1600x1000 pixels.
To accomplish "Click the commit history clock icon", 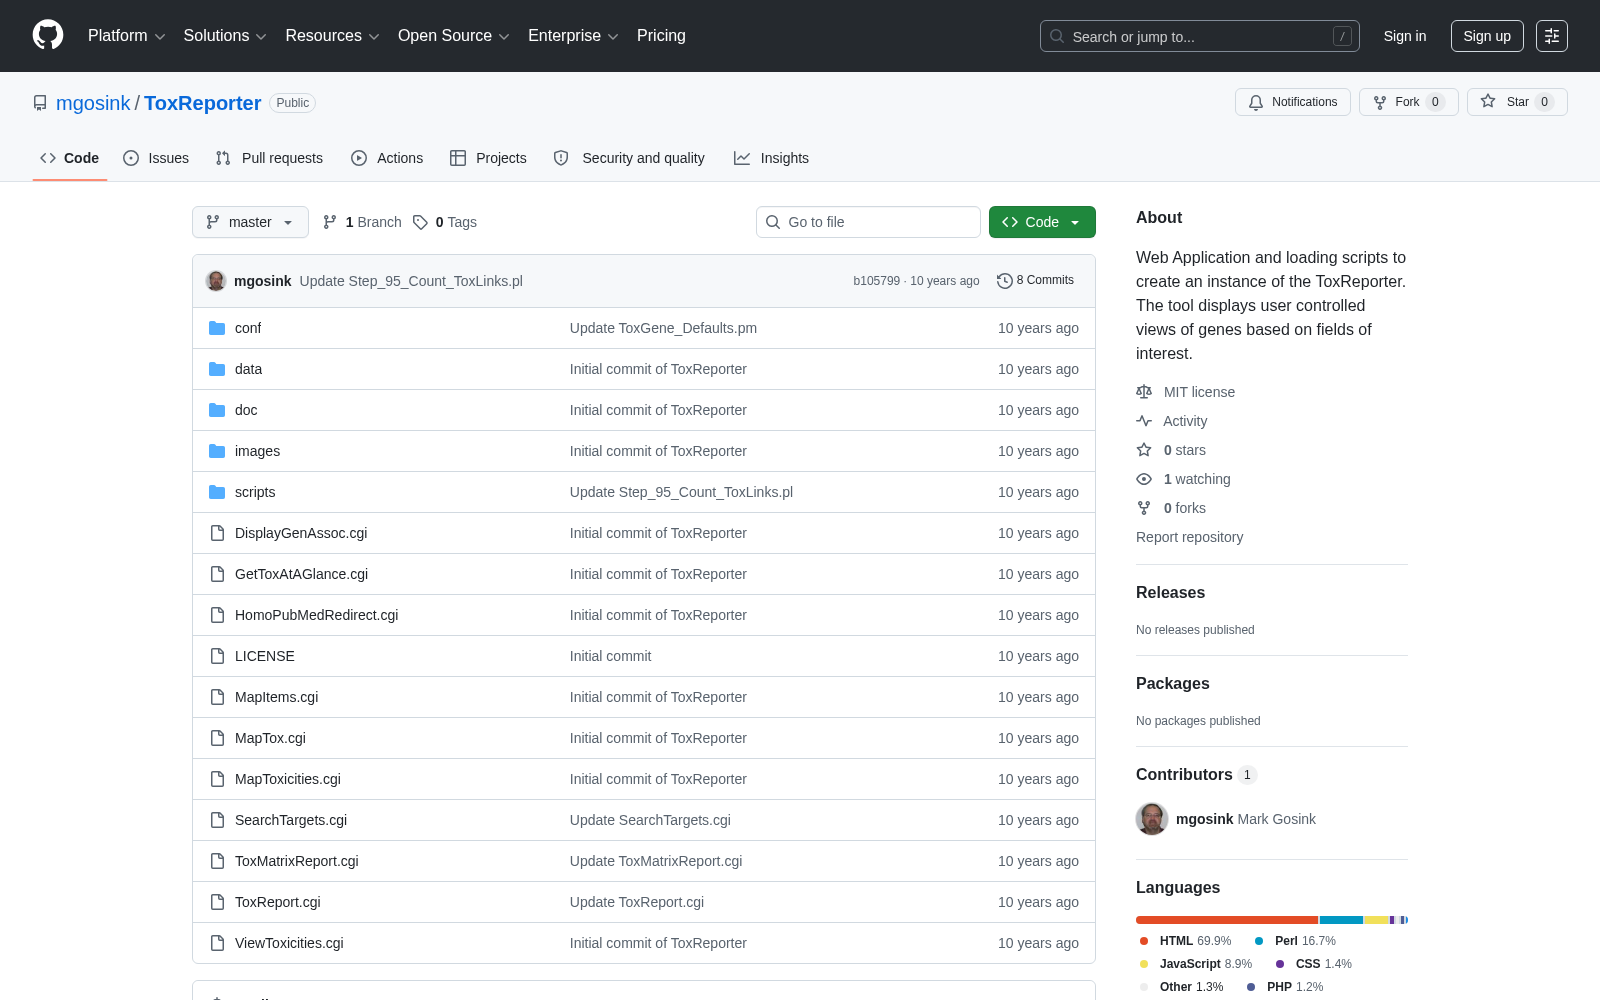I will 1004,281.
